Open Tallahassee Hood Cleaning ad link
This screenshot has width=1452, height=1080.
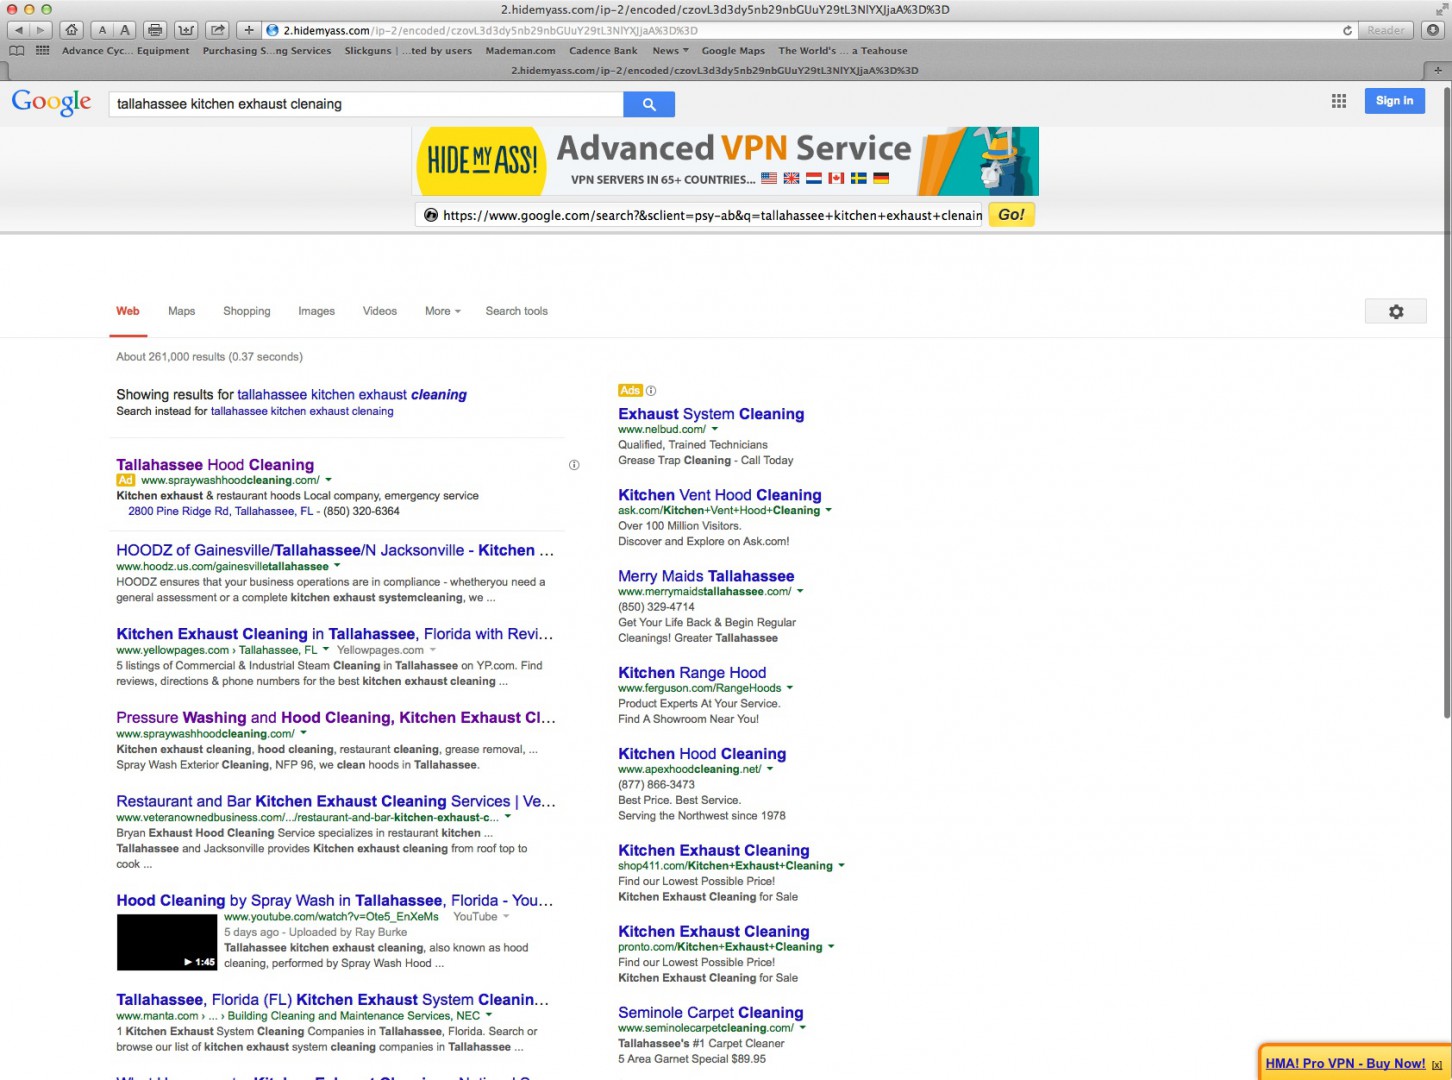point(215,465)
